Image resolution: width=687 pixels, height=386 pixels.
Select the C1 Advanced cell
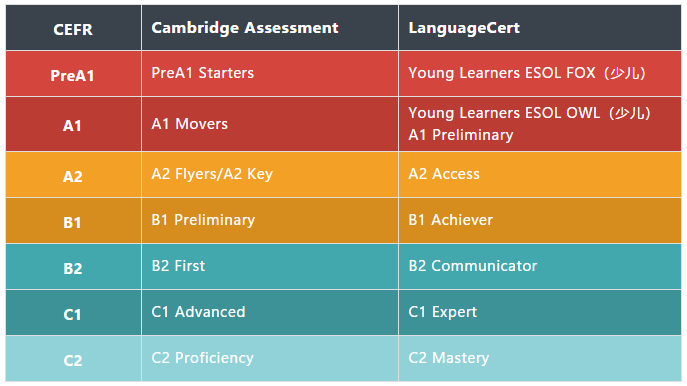[x=270, y=312]
